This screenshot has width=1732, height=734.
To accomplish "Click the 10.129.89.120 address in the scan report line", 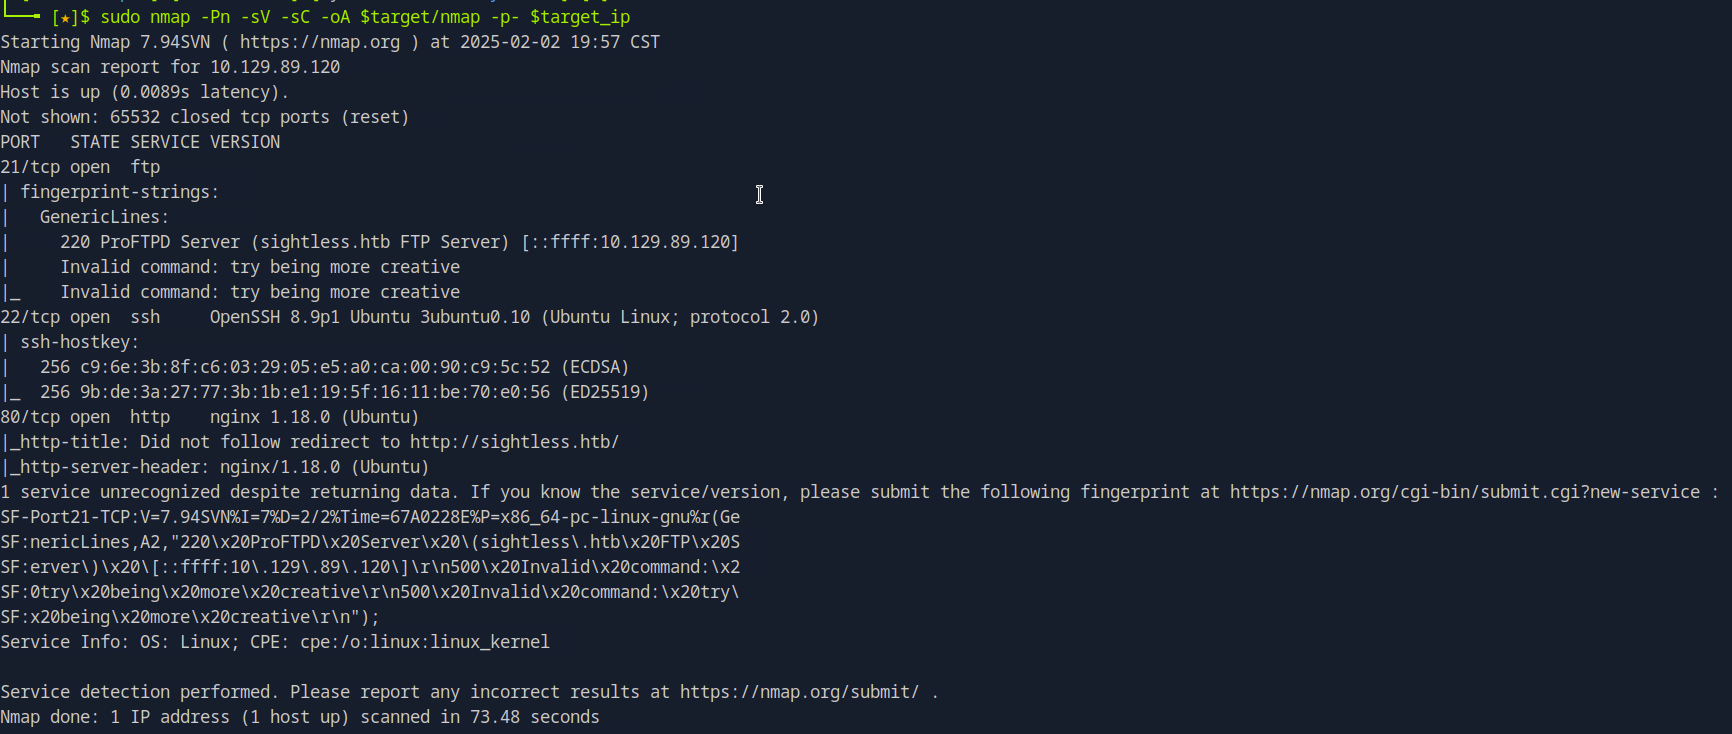I will 275,67.
